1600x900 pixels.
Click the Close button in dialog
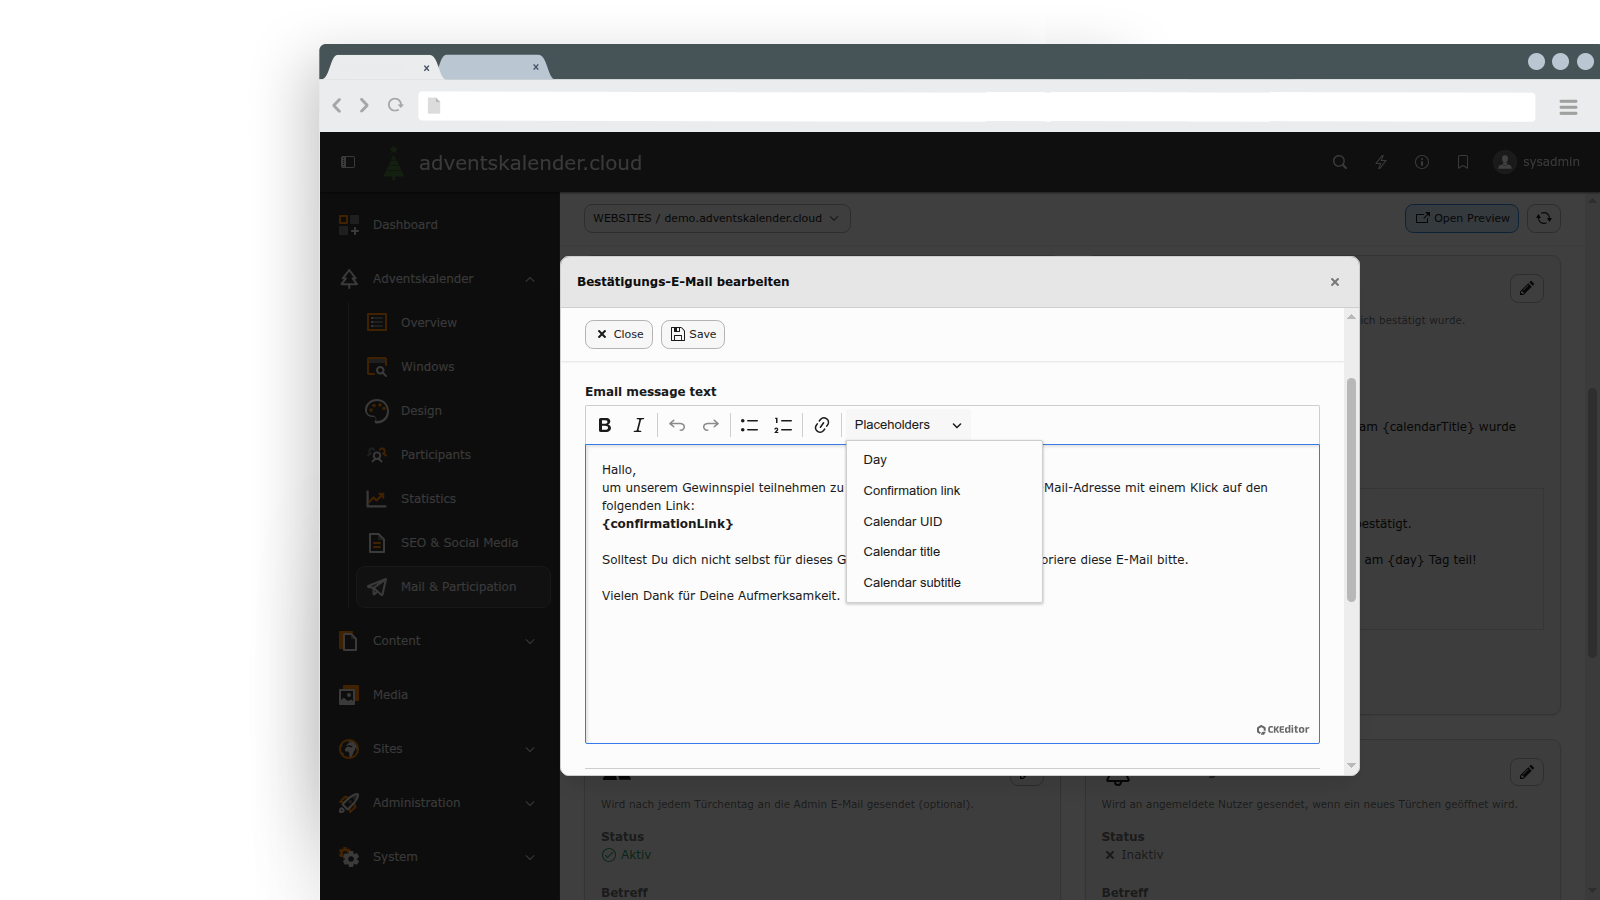[619, 334]
